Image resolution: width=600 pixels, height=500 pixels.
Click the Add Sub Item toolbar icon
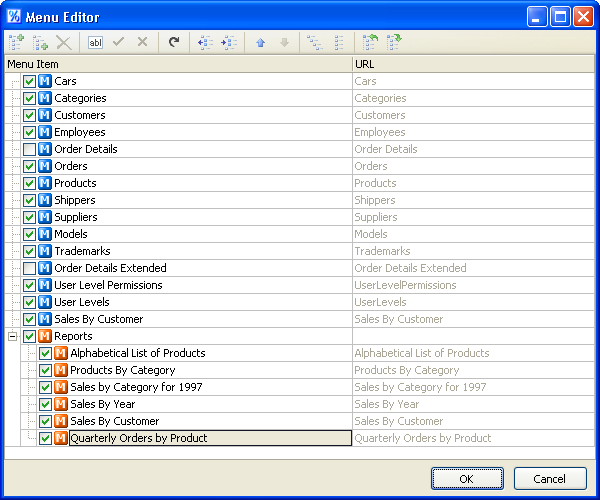click(40, 42)
